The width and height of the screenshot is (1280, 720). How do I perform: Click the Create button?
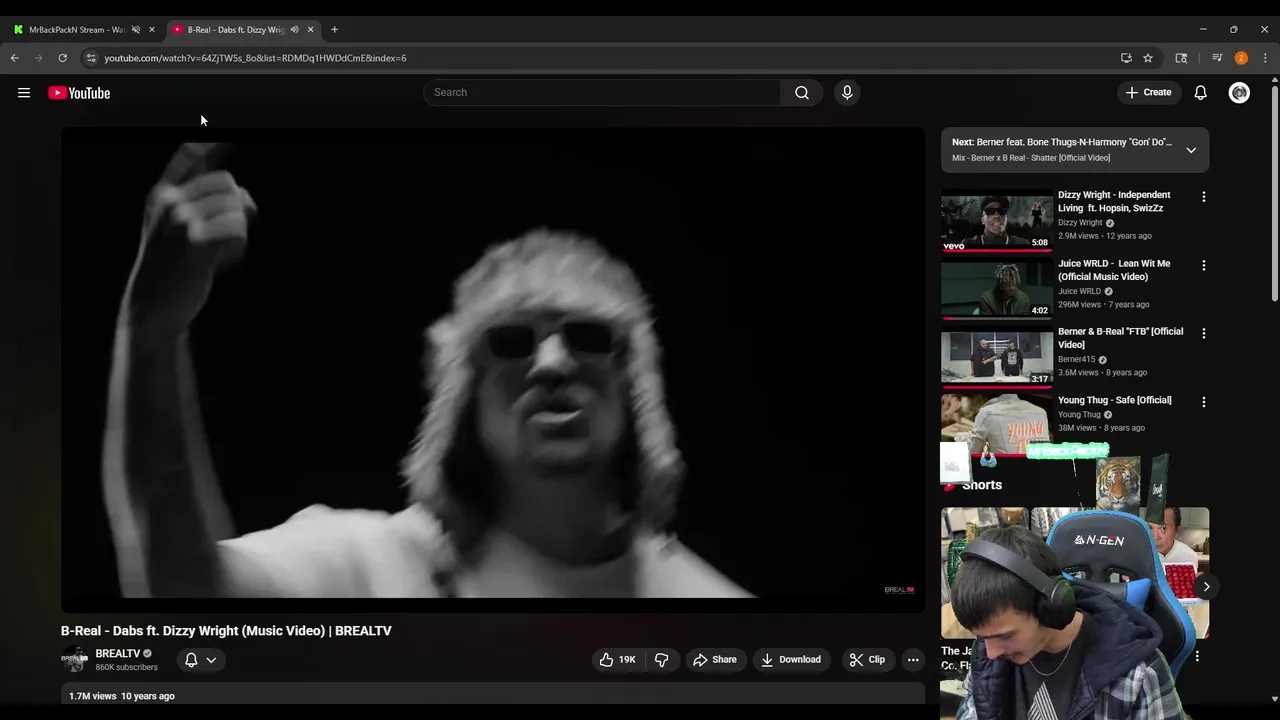(1148, 93)
